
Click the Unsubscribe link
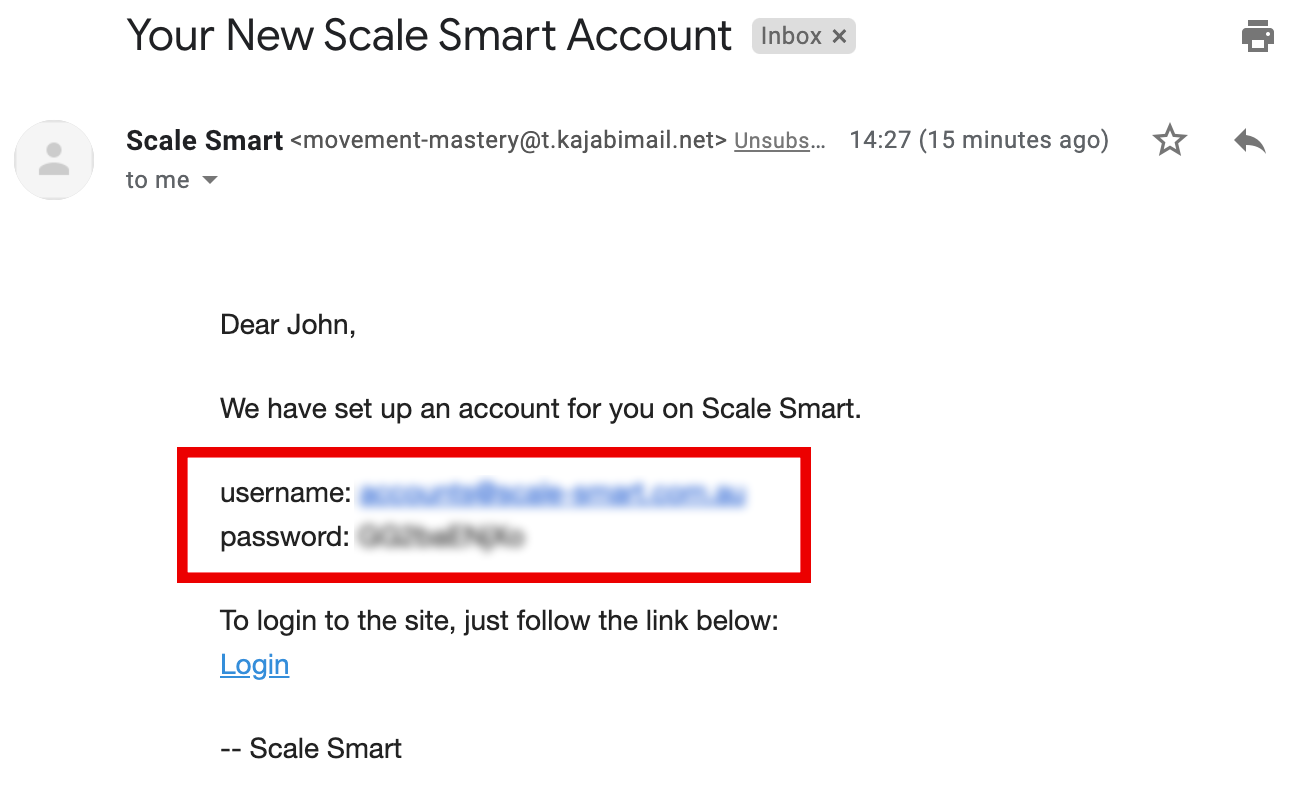click(780, 141)
